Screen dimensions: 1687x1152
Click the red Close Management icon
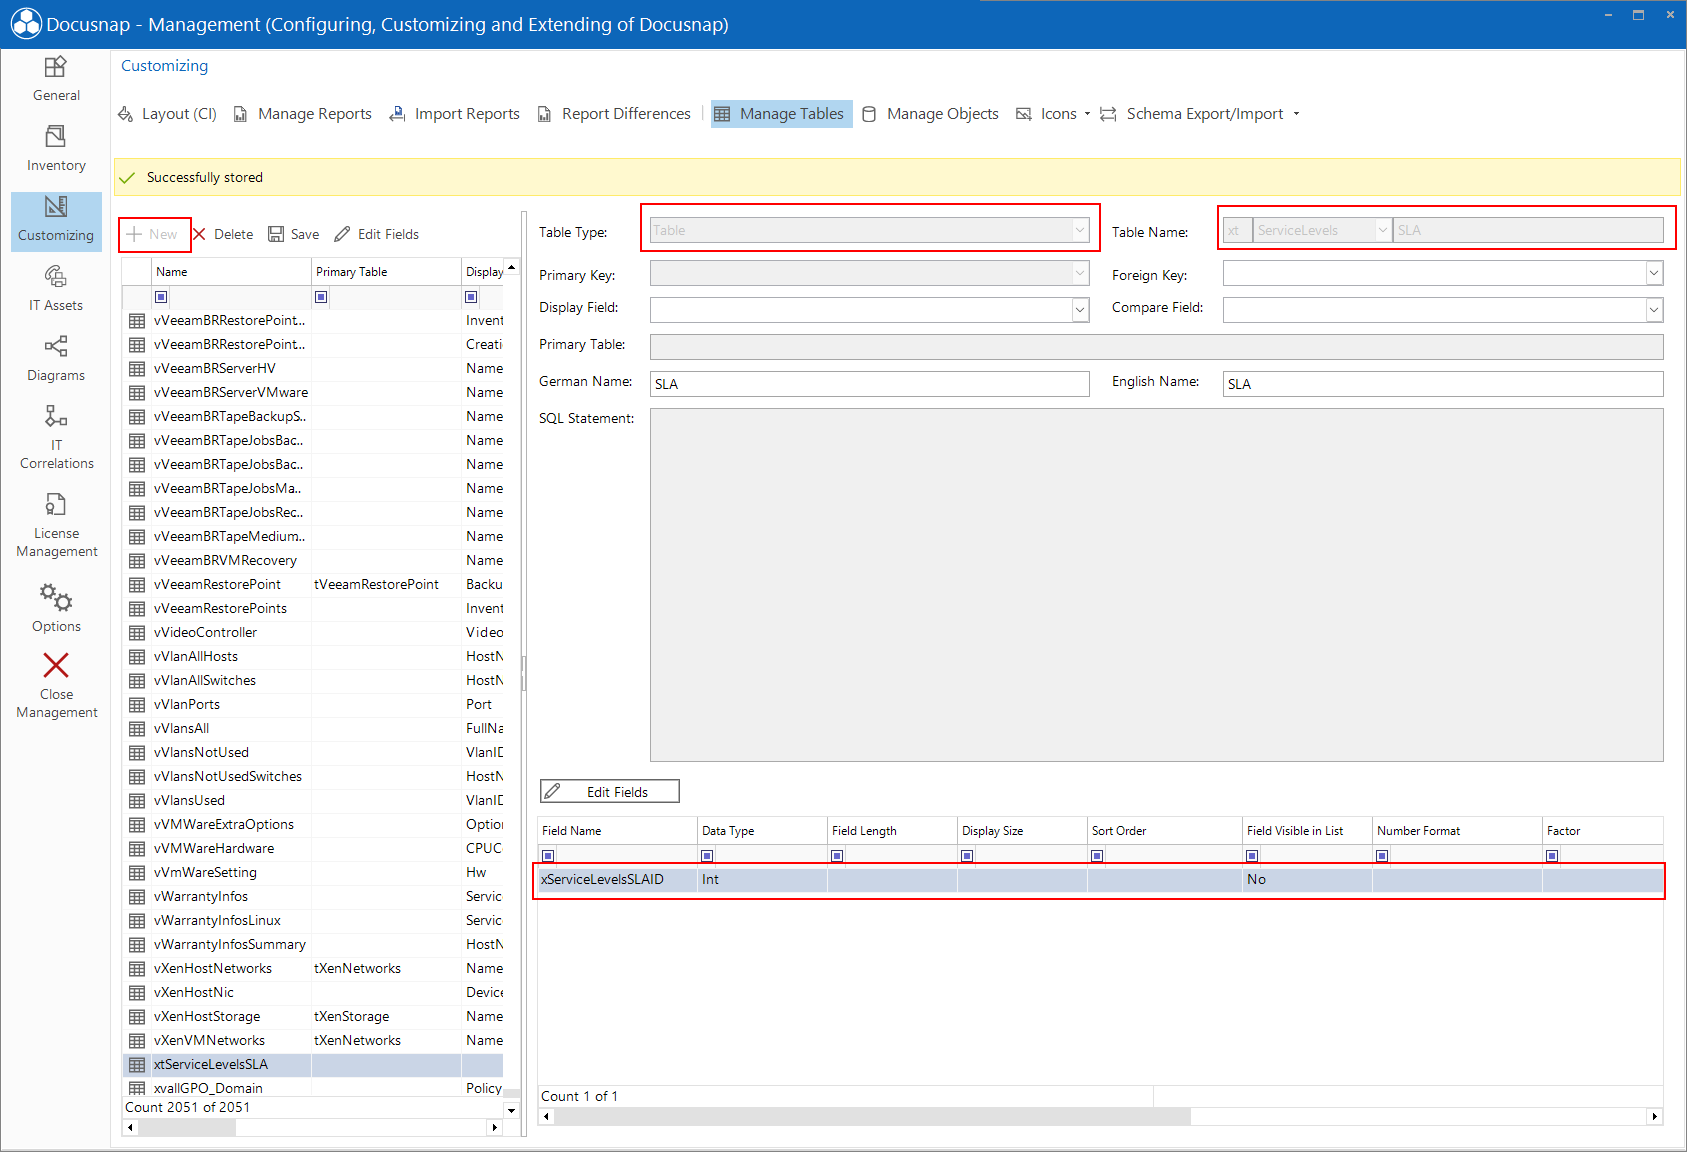[56, 665]
